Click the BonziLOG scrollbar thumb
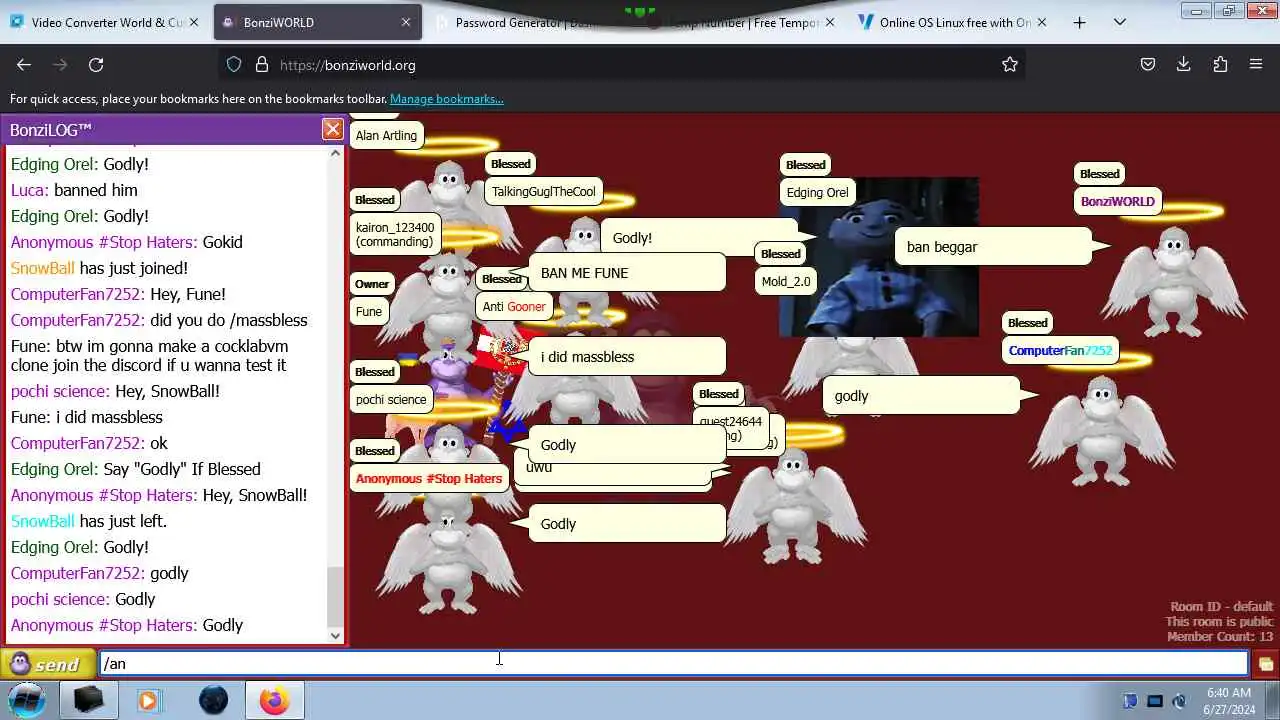 pyautogui.click(x=335, y=595)
